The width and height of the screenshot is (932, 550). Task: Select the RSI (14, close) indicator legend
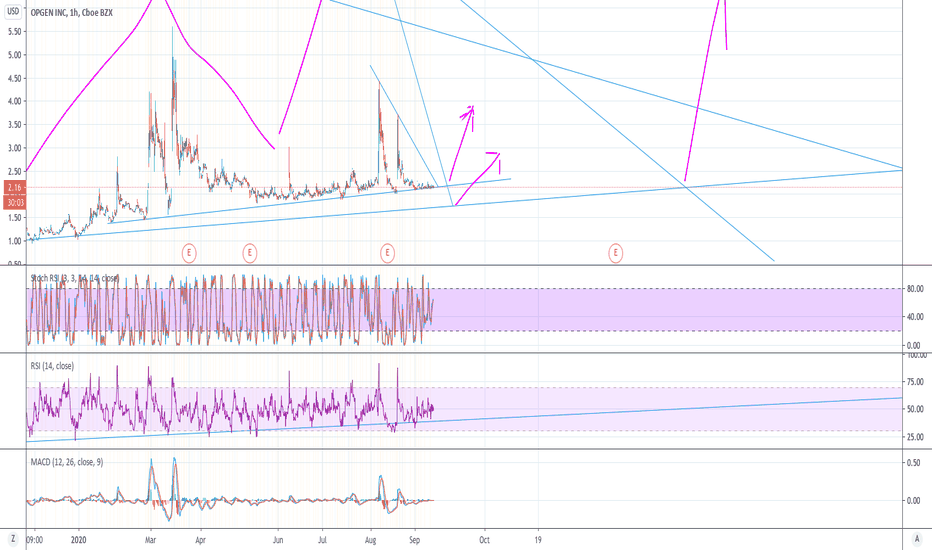52,366
